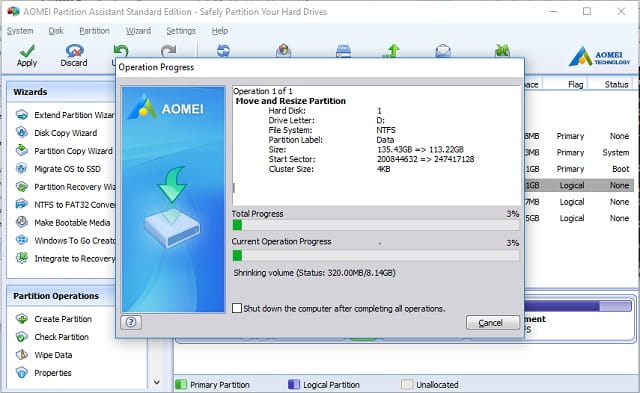Click the Partition Operations panel header
Screen dimensions: 640x393
[61, 296]
